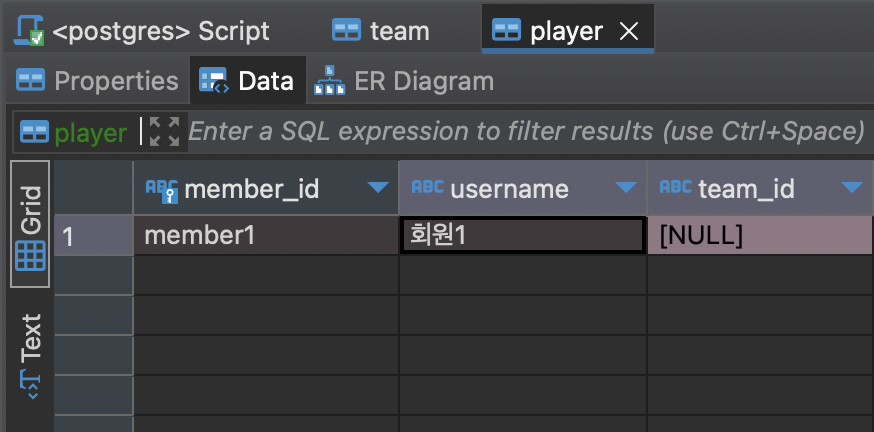
Task: Switch to the team table tab
Action: [x=381, y=31]
